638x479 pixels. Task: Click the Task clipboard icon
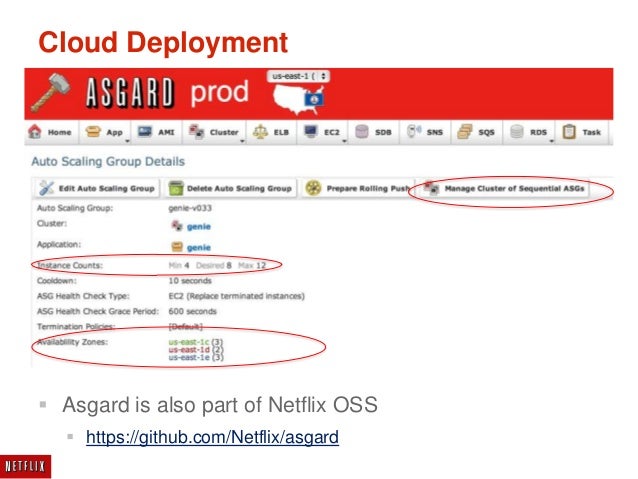[569, 131]
